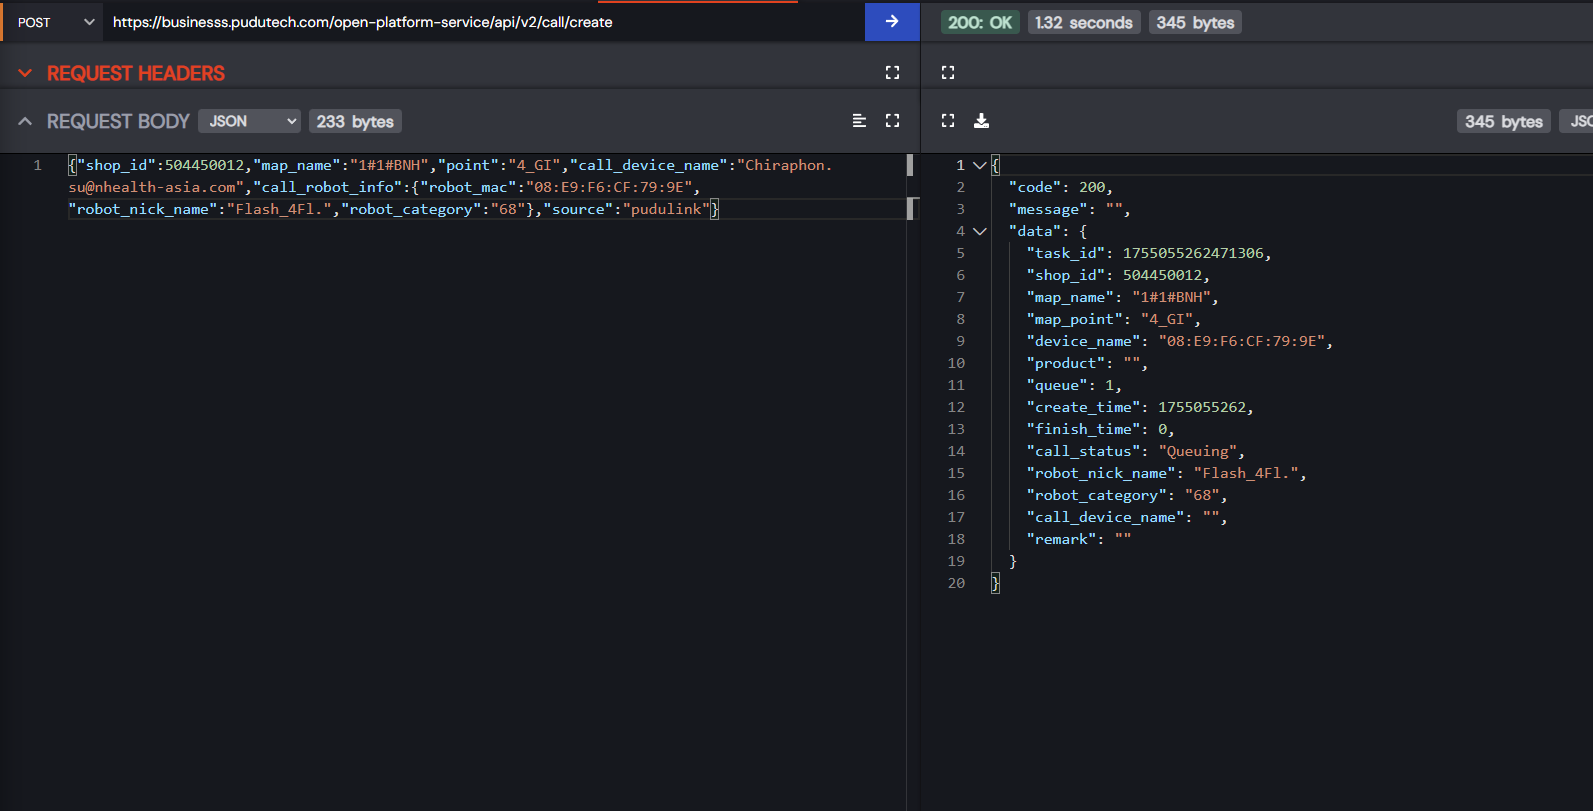Image resolution: width=1593 pixels, height=811 pixels.
Task: Click the "finish_time": 0 line
Action: tap(1100, 429)
